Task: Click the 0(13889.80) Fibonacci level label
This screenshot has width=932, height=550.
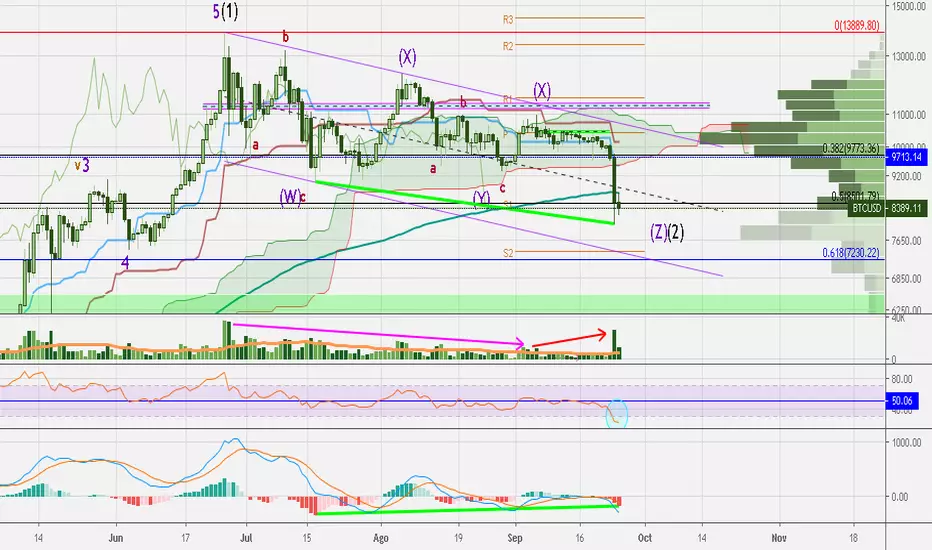Action: coord(857,26)
